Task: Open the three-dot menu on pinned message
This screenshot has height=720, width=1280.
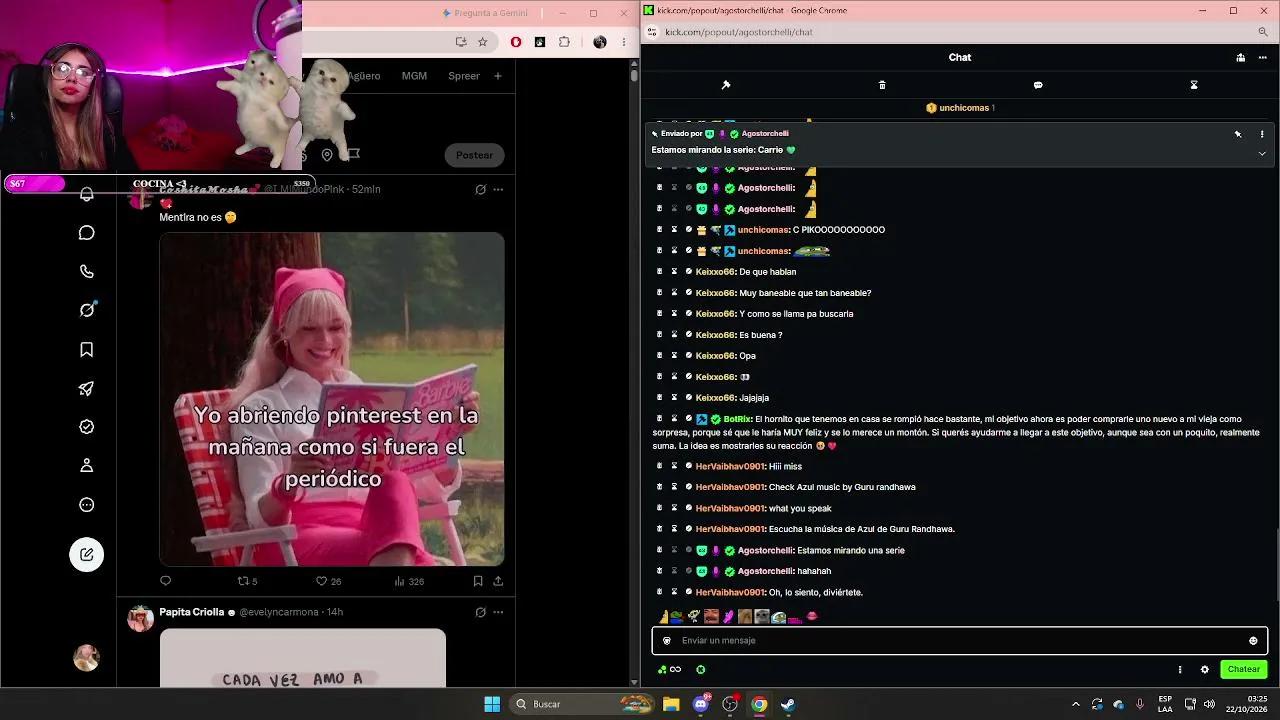Action: pyautogui.click(x=1262, y=134)
